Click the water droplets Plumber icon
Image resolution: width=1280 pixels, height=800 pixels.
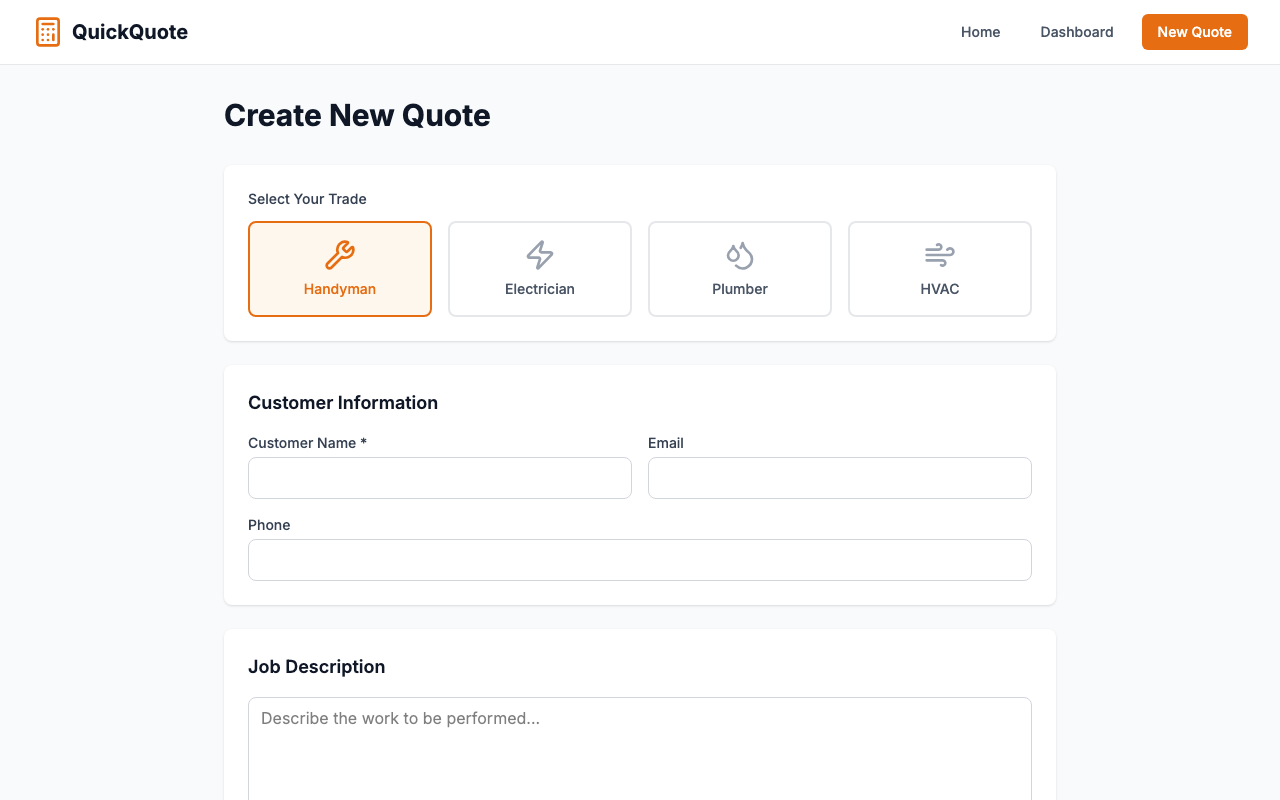point(740,253)
